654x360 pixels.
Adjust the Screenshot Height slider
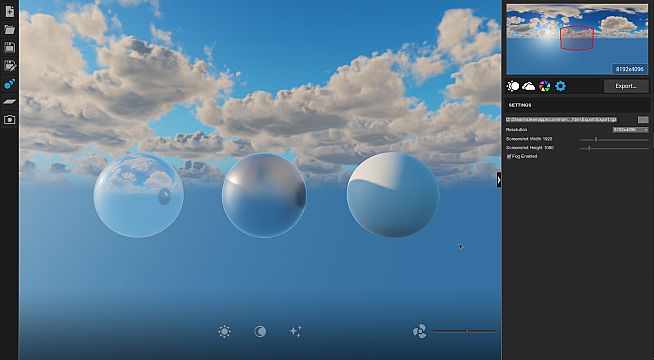(614, 148)
